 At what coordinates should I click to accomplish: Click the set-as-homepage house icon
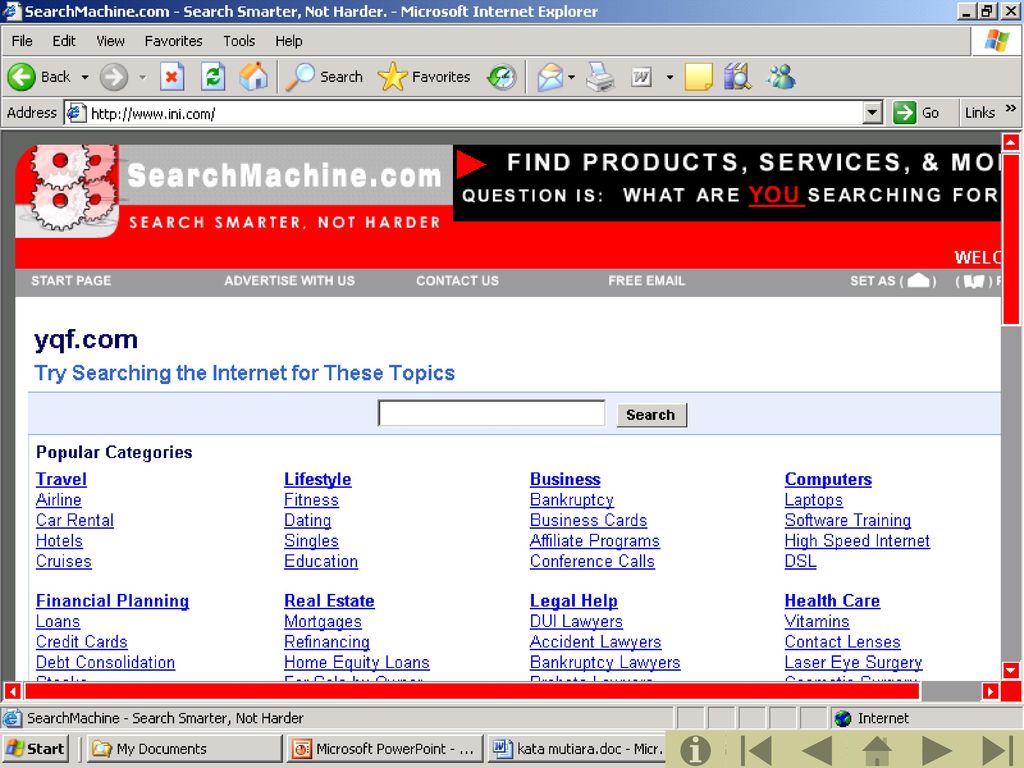918,281
